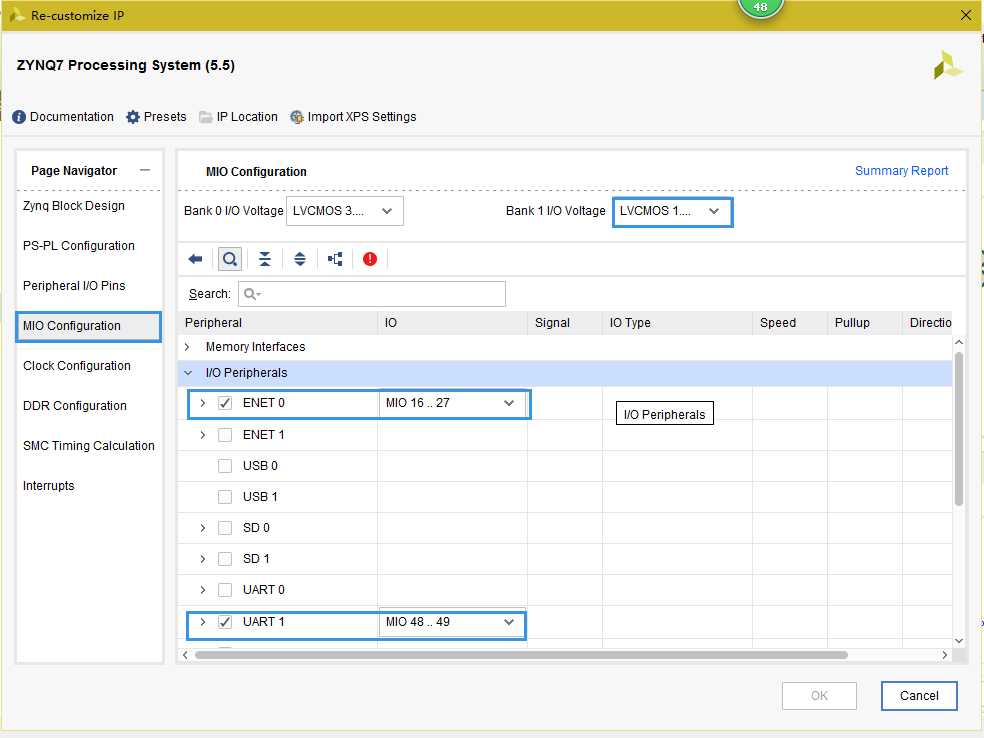Click the Documentation link text

[x=72, y=117]
